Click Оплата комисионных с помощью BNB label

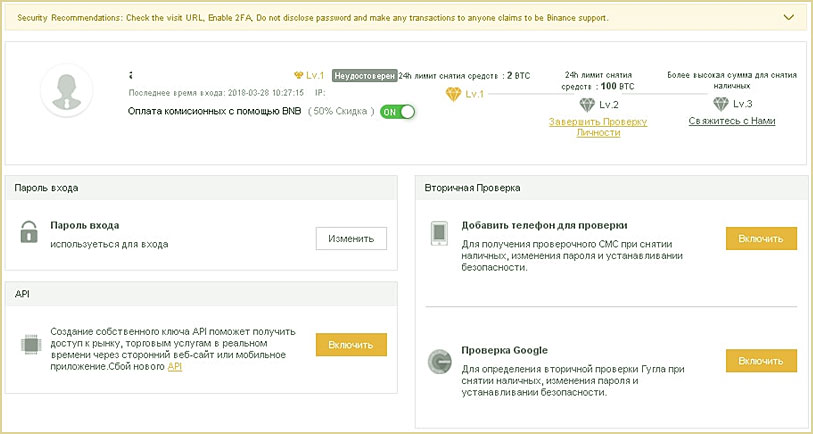pos(214,111)
